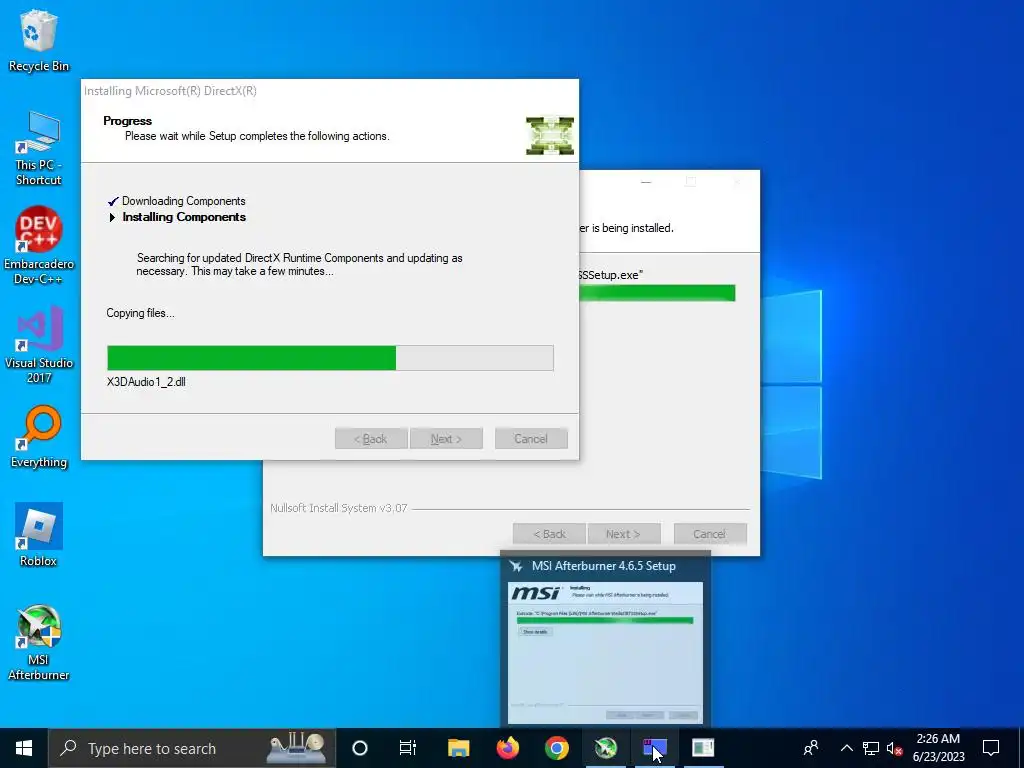Click Next in the Nullsoft setup window
This screenshot has height=768, width=1024.
(x=624, y=534)
